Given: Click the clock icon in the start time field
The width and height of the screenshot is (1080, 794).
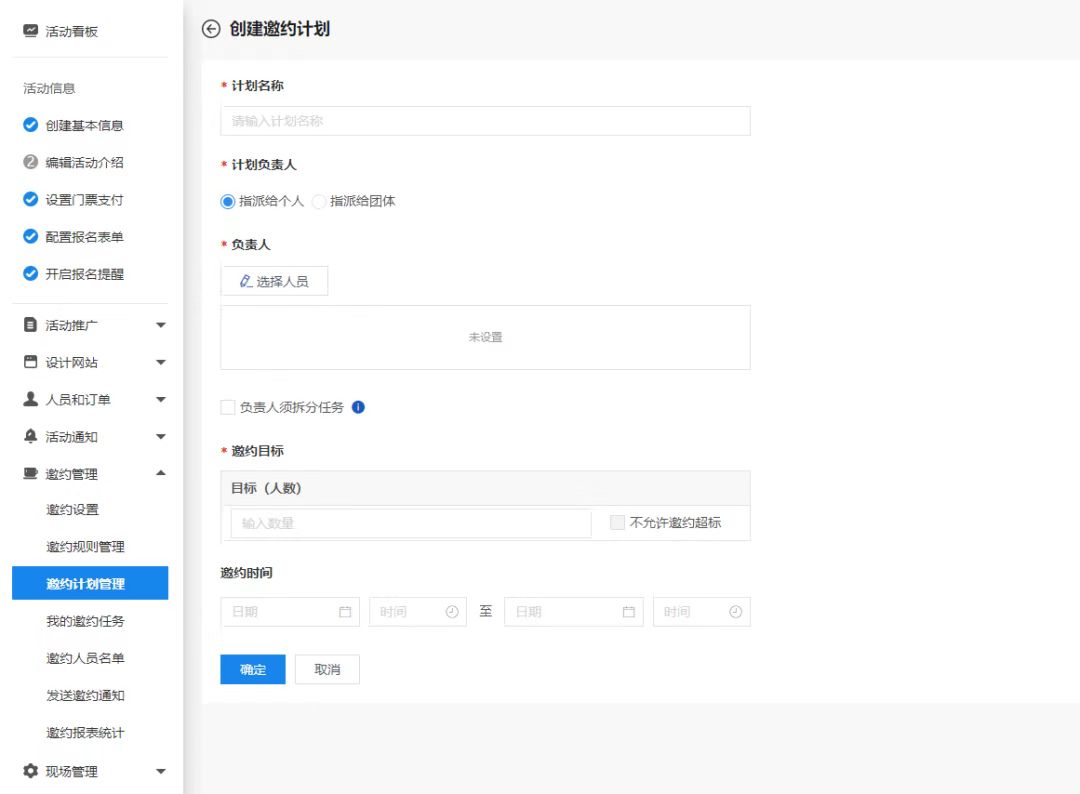Looking at the screenshot, I should (x=451, y=612).
